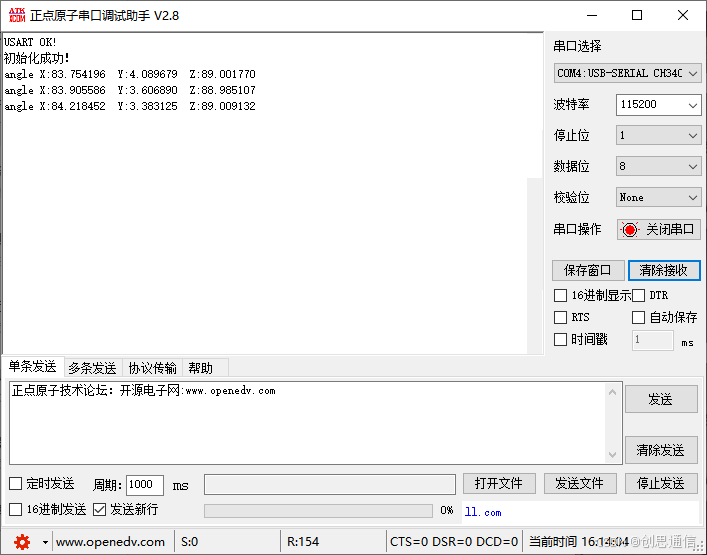707x555 pixels.
Task: Click the 波特率 baud rate label
Action: tap(571, 105)
